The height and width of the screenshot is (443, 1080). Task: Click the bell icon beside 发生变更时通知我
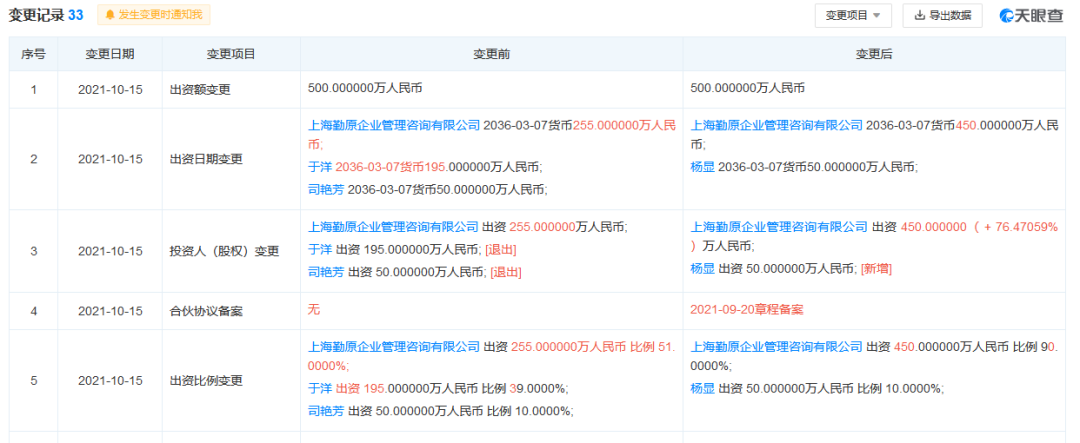click(x=109, y=15)
